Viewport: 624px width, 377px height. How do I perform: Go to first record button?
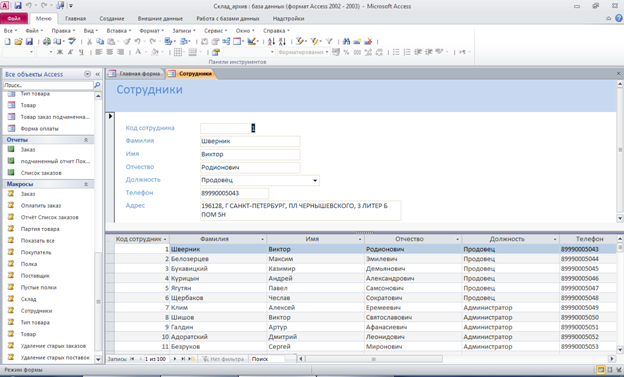pos(132,359)
